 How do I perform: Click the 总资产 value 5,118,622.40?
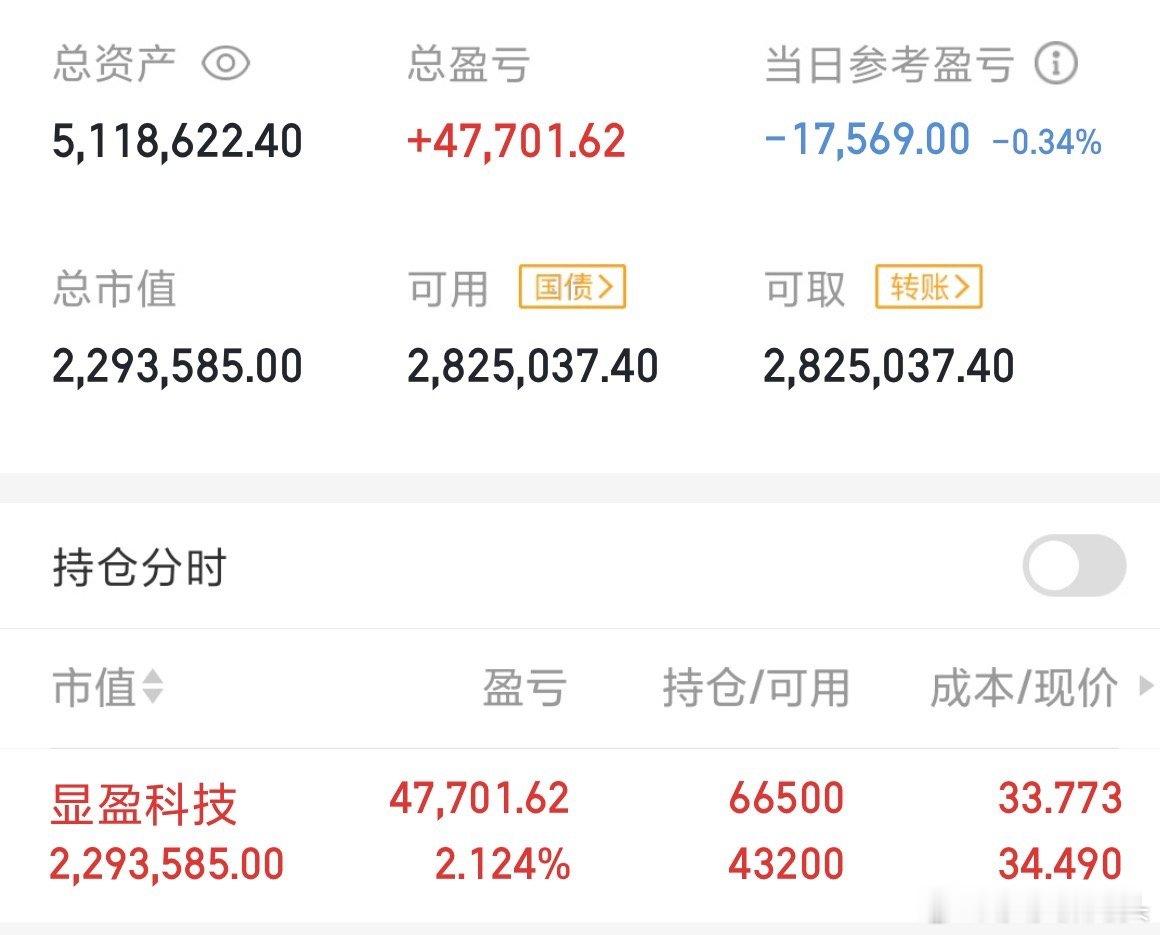click(x=177, y=141)
